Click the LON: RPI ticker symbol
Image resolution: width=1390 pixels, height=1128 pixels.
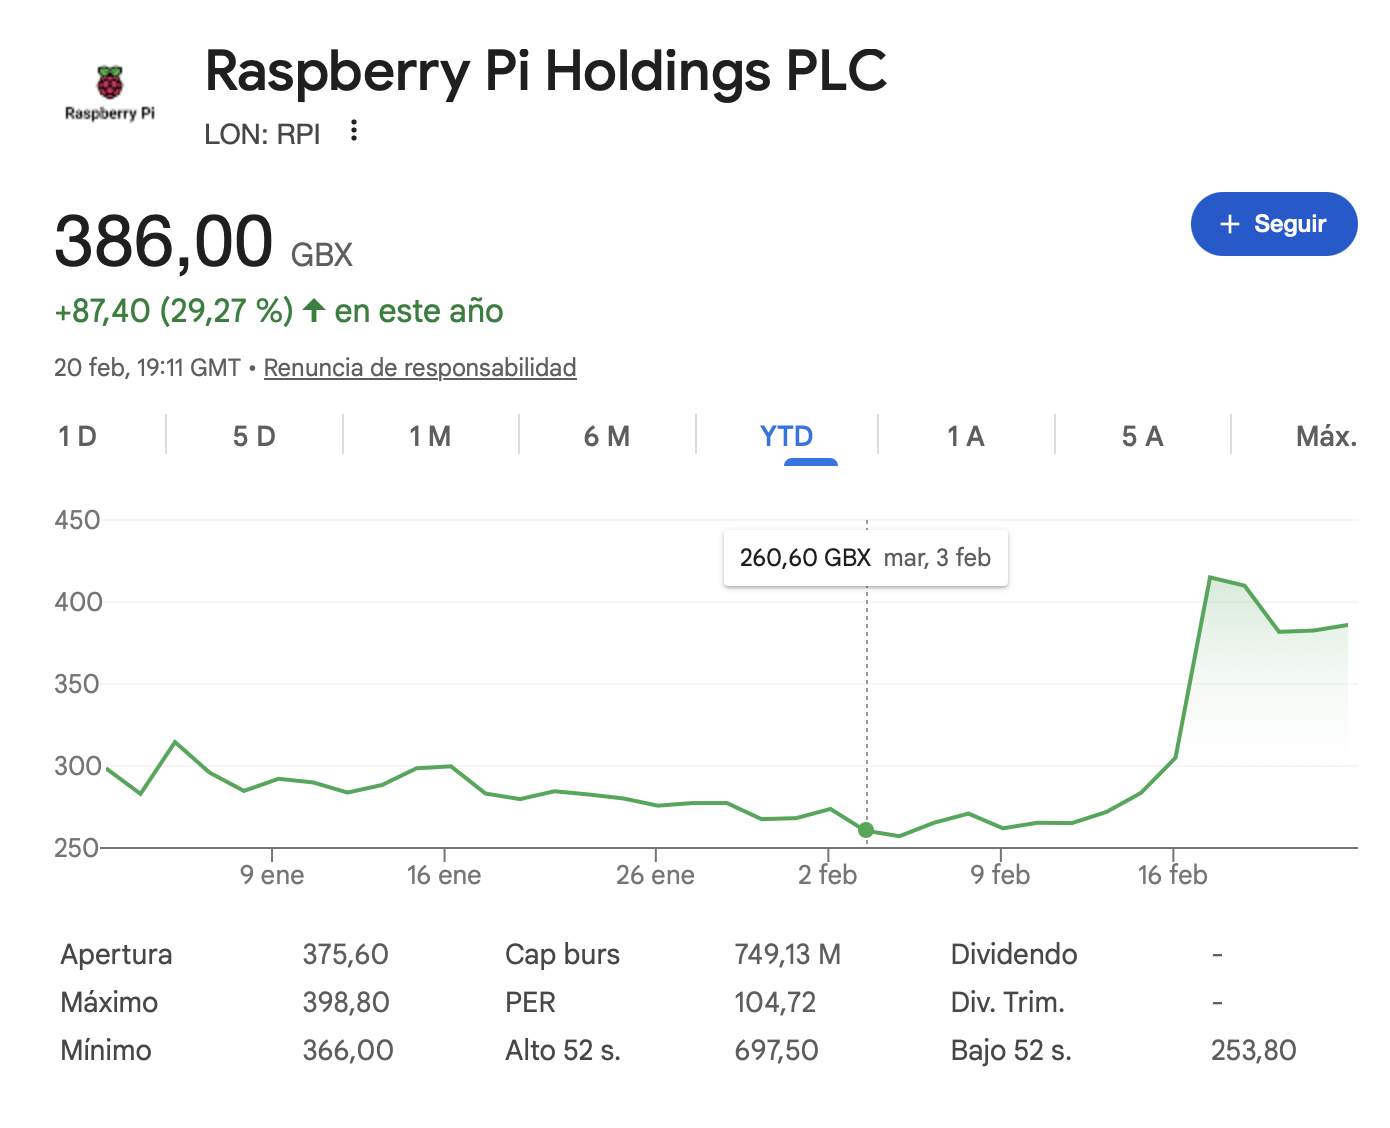[x=262, y=134]
